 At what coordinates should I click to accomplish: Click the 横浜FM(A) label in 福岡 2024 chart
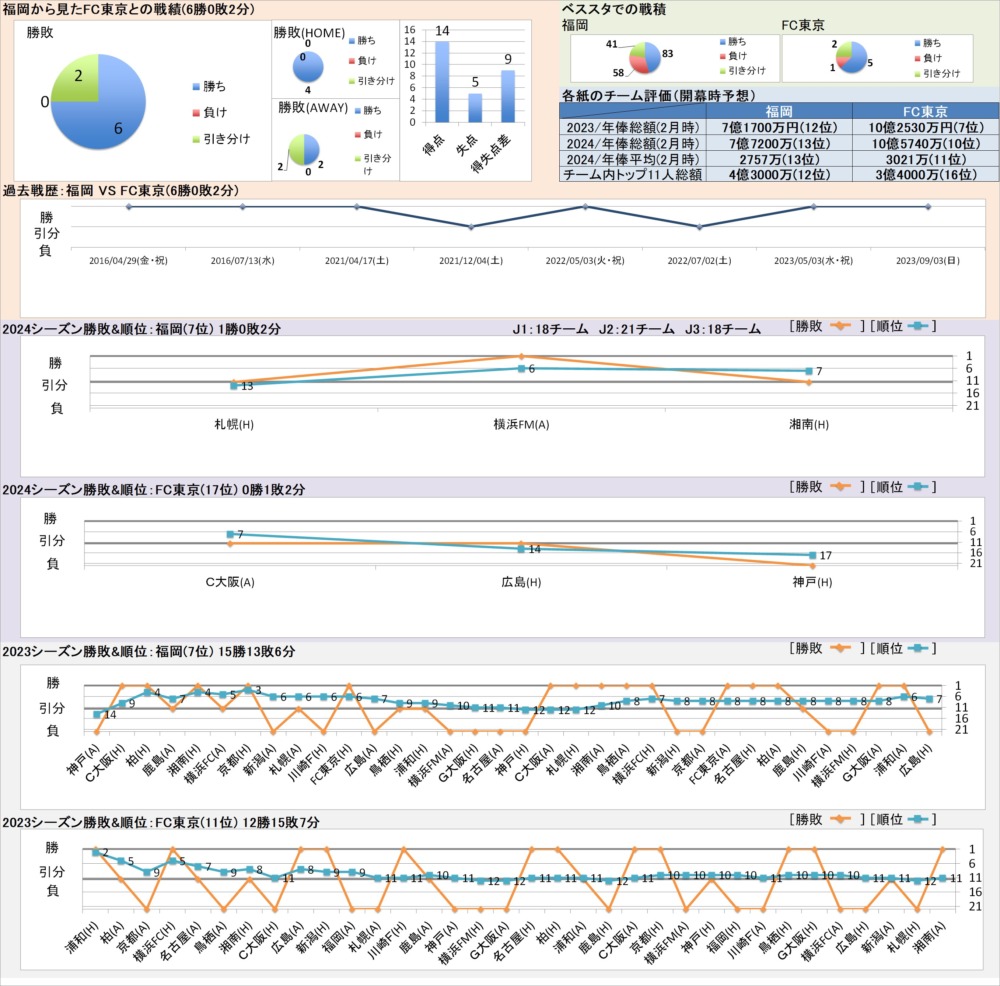click(x=521, y=424)
